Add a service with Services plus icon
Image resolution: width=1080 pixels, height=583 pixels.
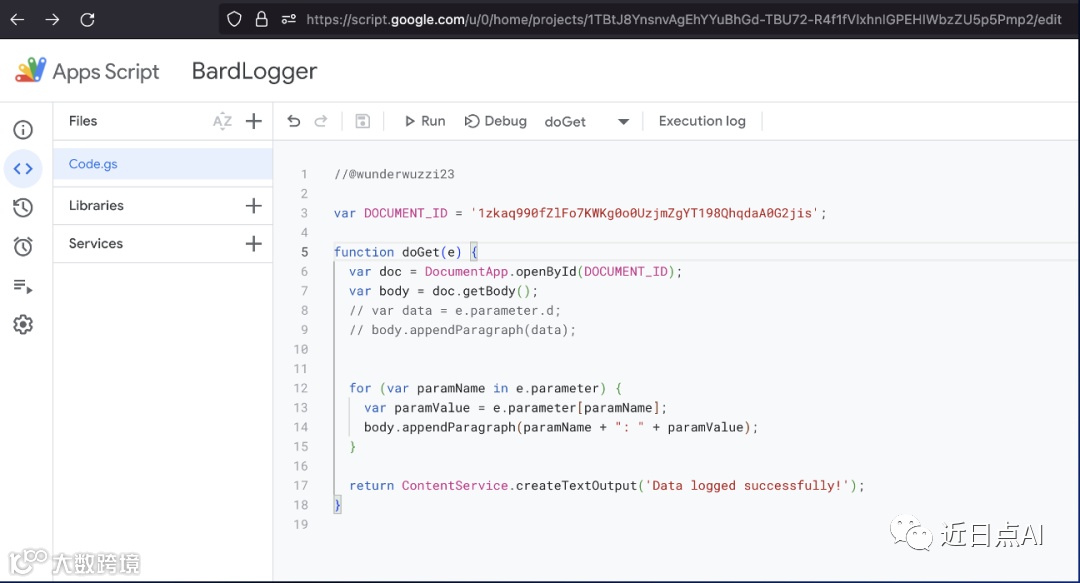click(253, 243)
